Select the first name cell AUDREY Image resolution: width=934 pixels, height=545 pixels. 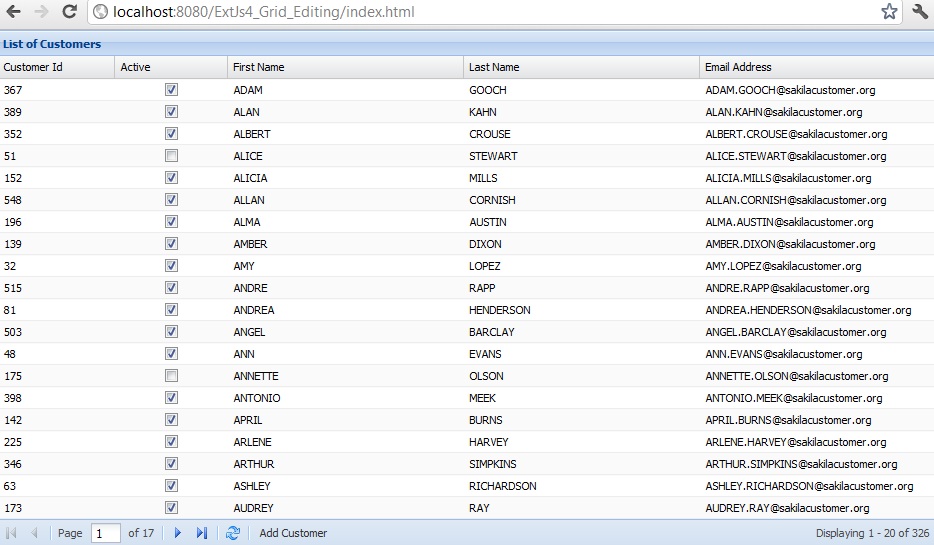[253, 508]
